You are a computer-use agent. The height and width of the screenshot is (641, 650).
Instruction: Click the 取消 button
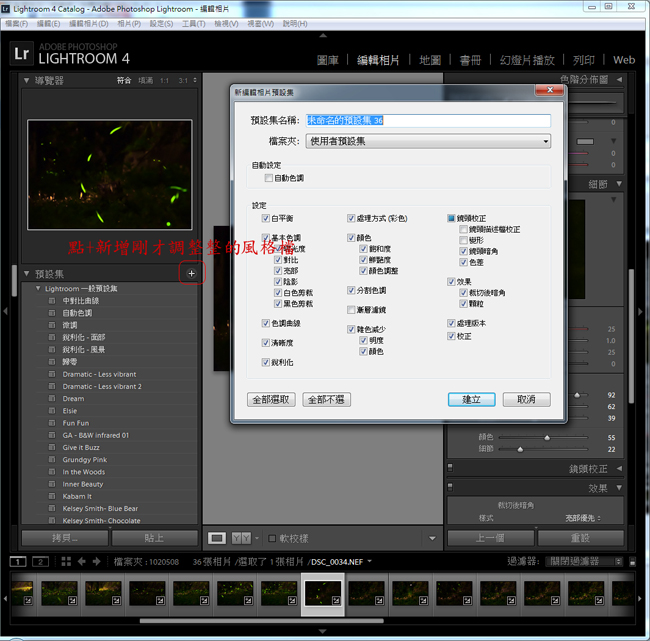click(x=526, y=400)
